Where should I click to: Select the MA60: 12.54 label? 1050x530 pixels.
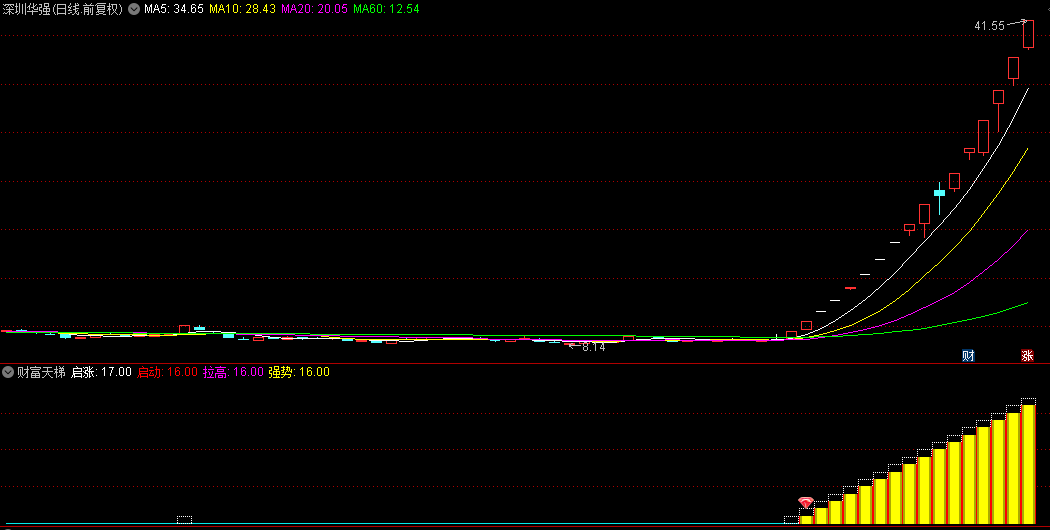386,9
